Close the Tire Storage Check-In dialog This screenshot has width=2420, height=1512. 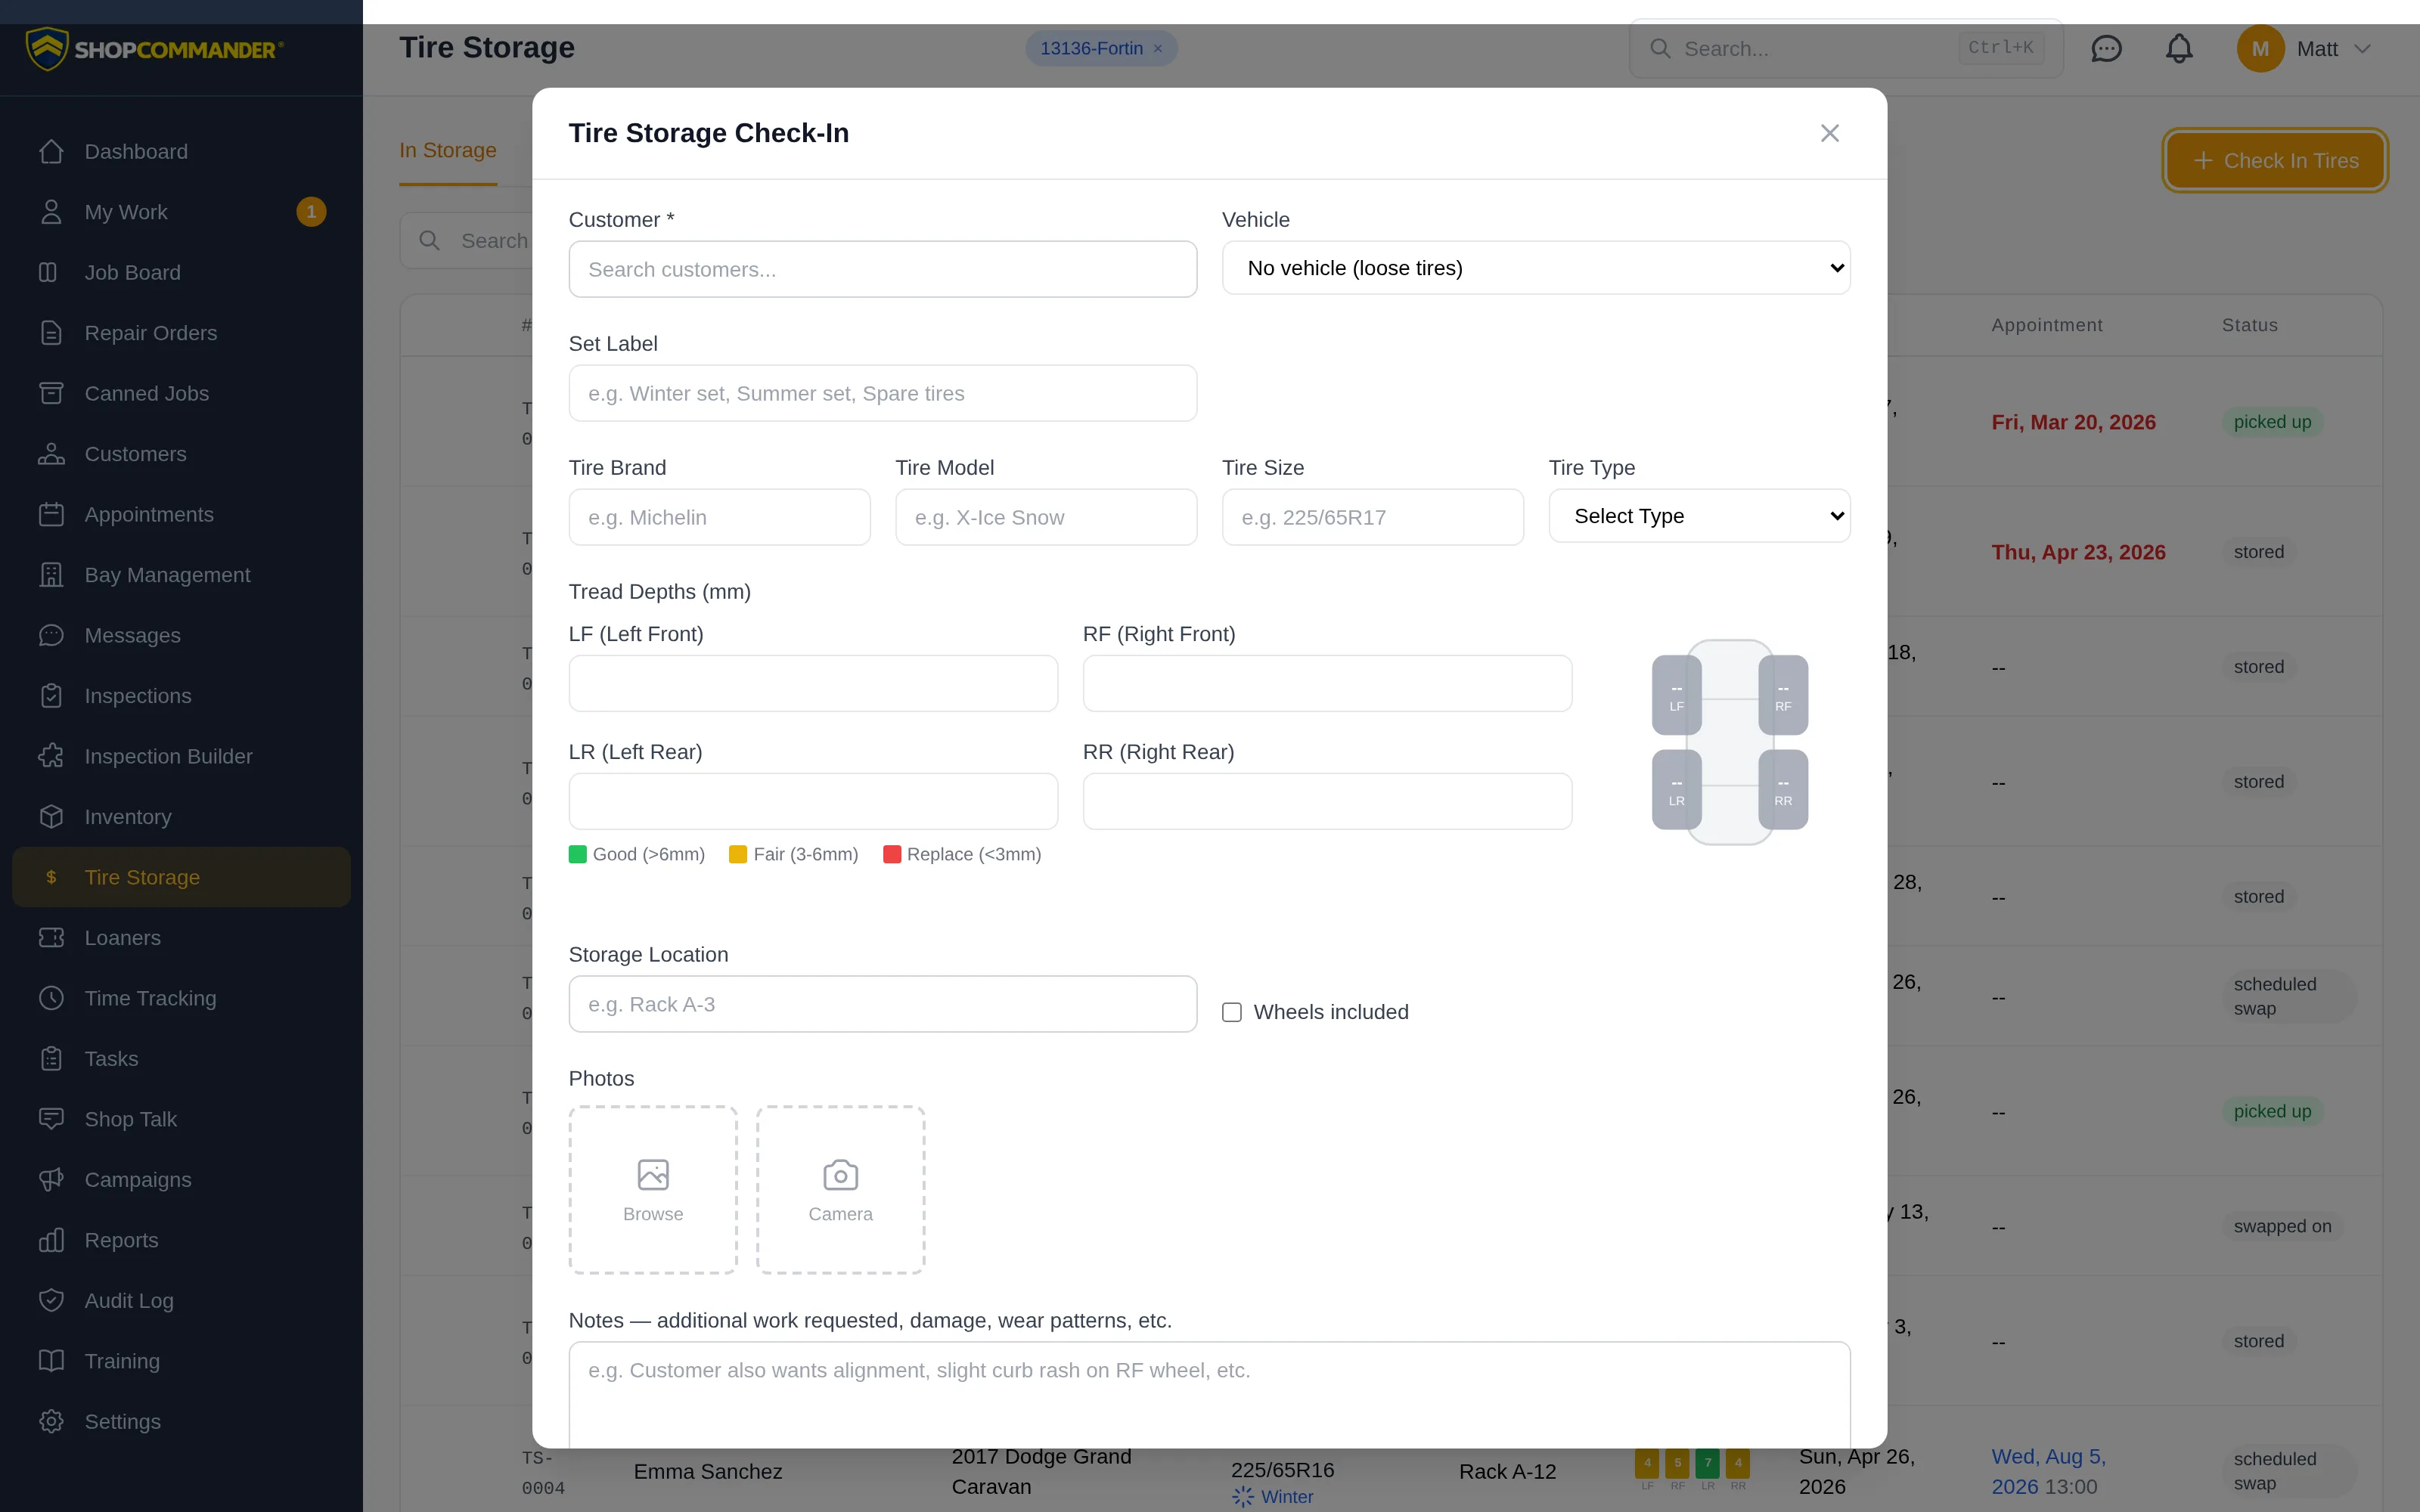click(1830, 133)
